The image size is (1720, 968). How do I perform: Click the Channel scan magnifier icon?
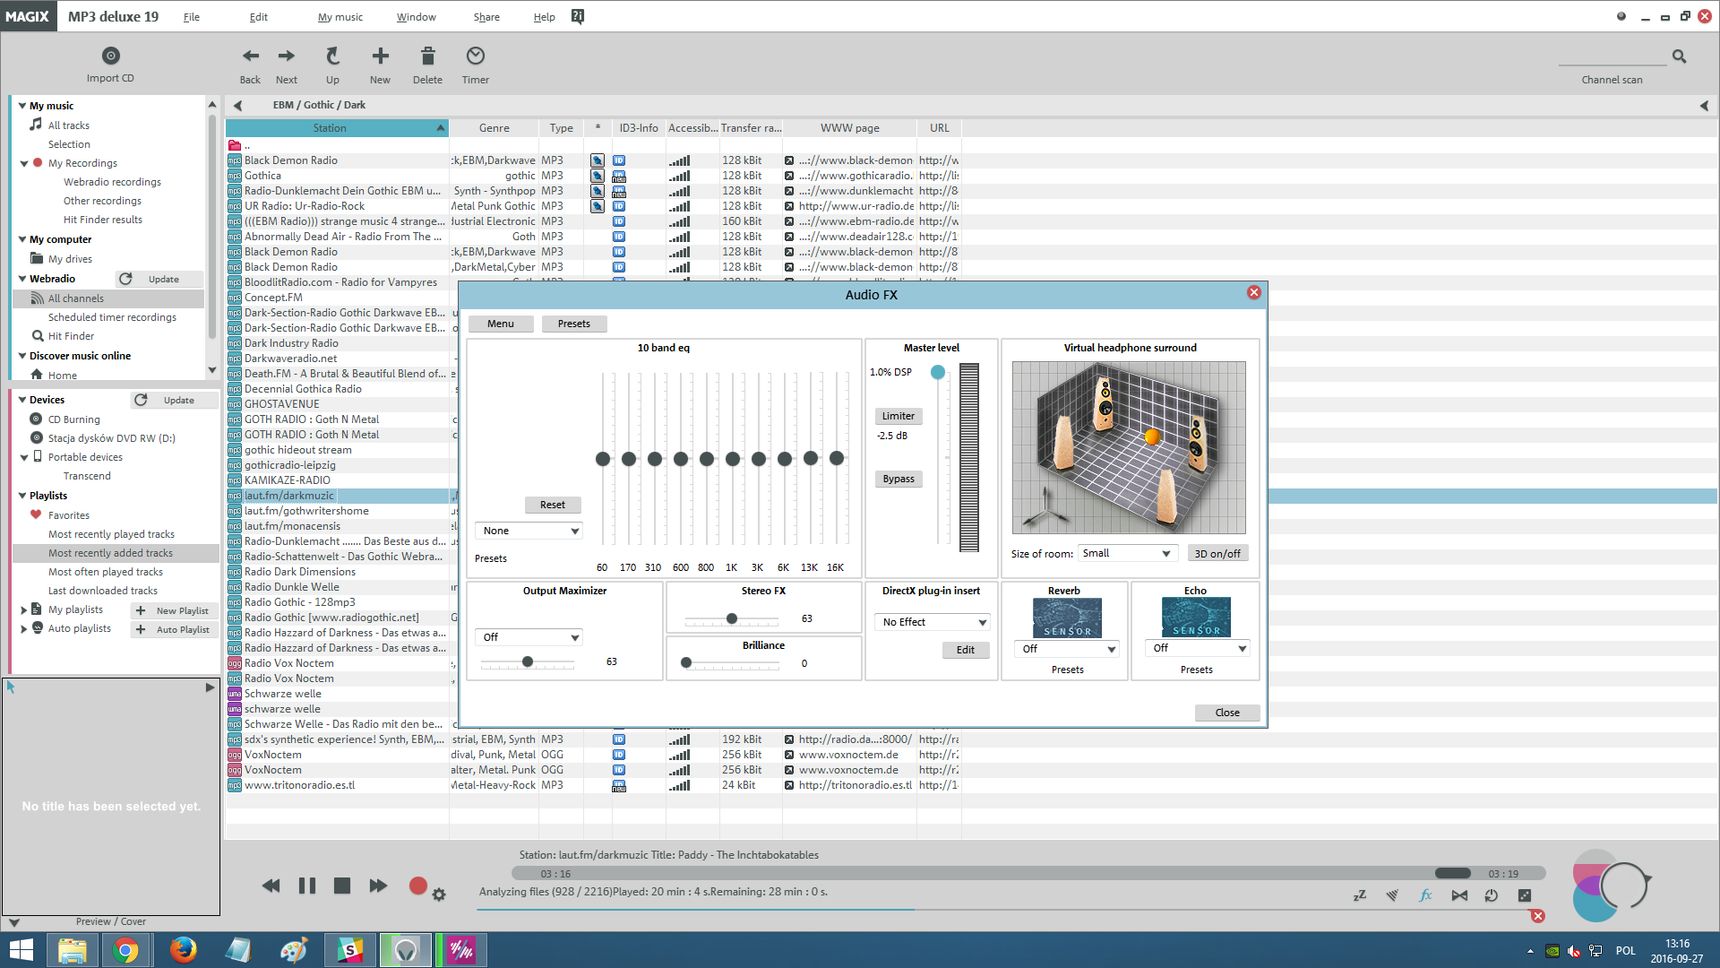pos(1679,57)
